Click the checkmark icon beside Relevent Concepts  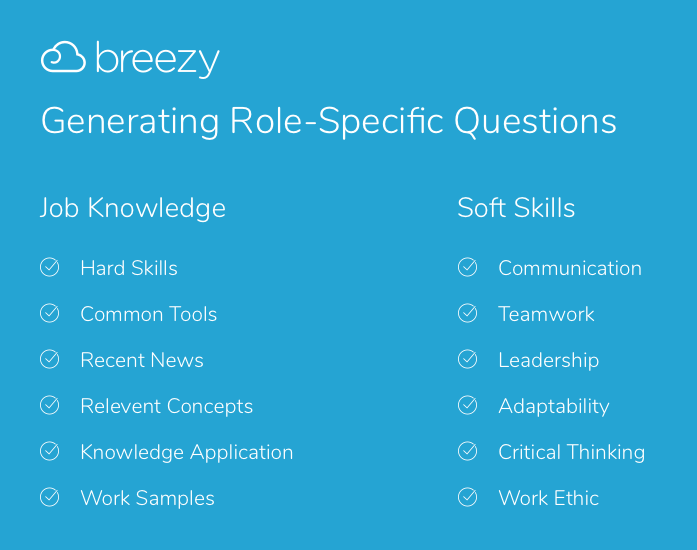pos(50,405)
